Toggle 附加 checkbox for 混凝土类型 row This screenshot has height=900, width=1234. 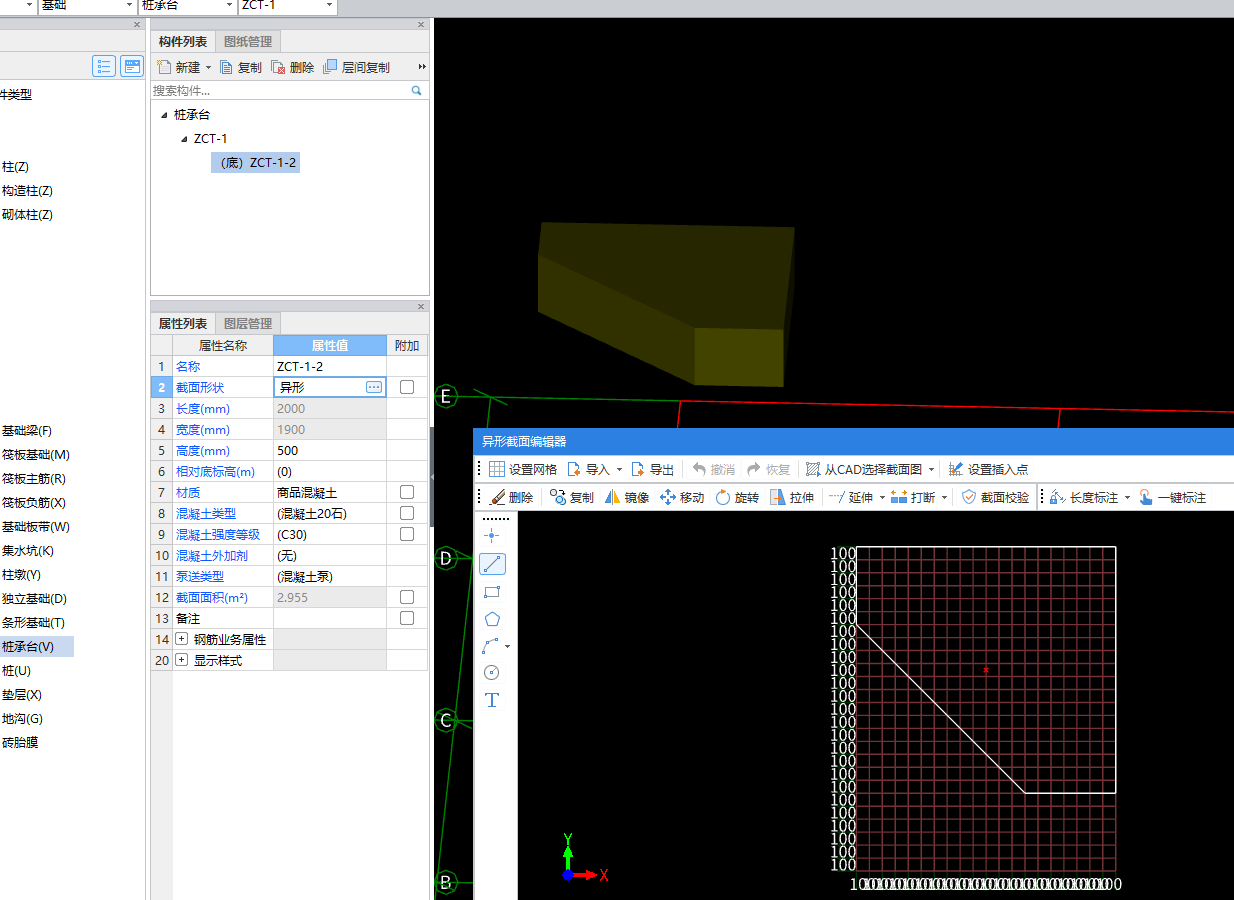coord(407,513)
